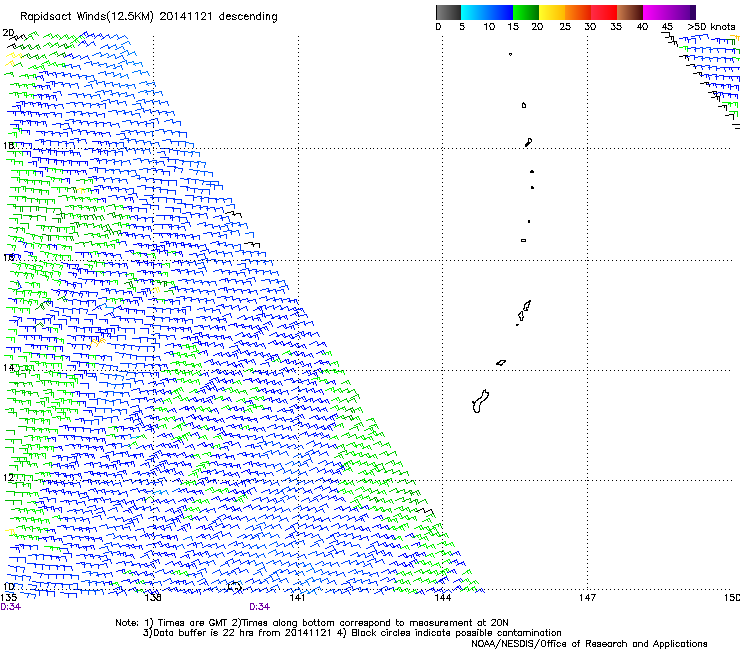Click longitude label '141' on the axis

[297, 598]
